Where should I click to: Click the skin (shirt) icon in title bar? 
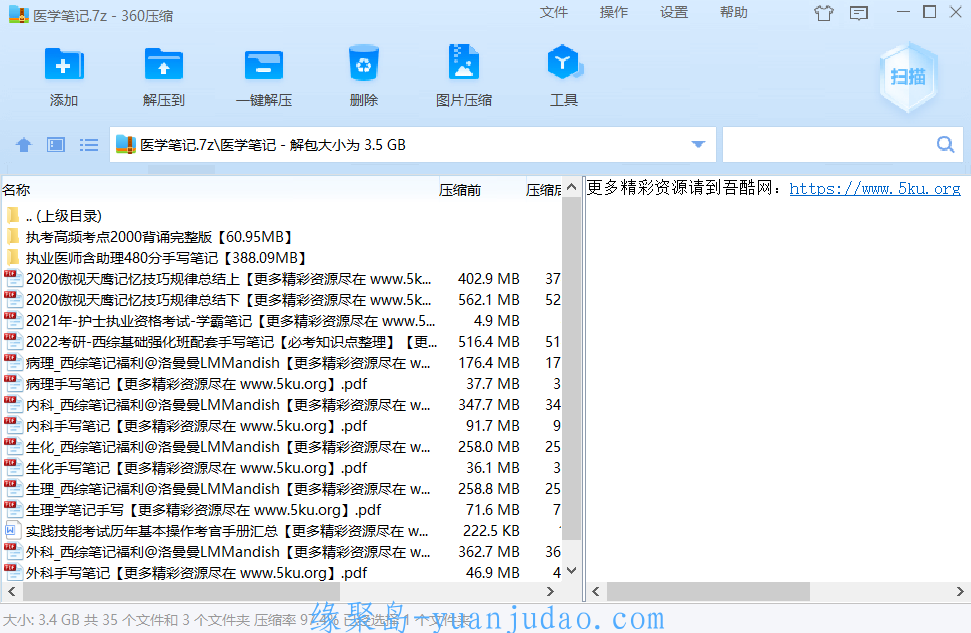click(x=823, y=13)
